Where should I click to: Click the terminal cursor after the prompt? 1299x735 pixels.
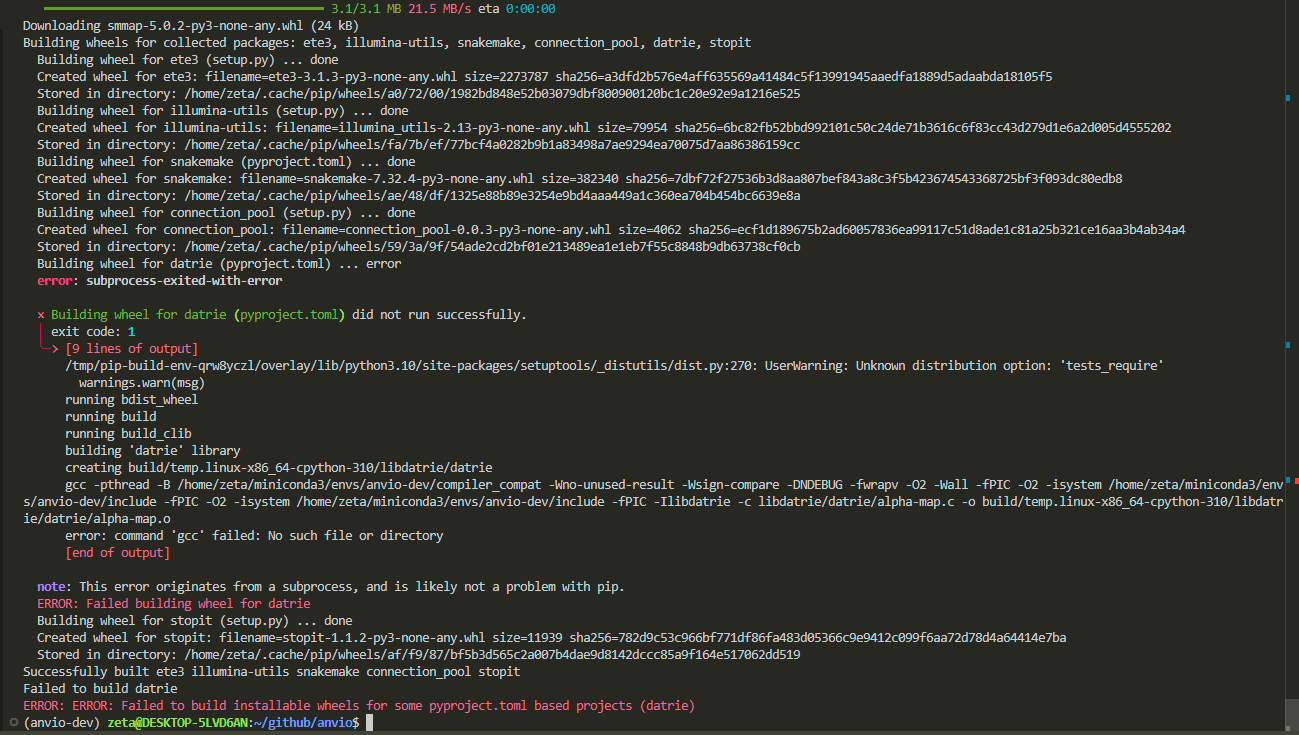(370, 722)
